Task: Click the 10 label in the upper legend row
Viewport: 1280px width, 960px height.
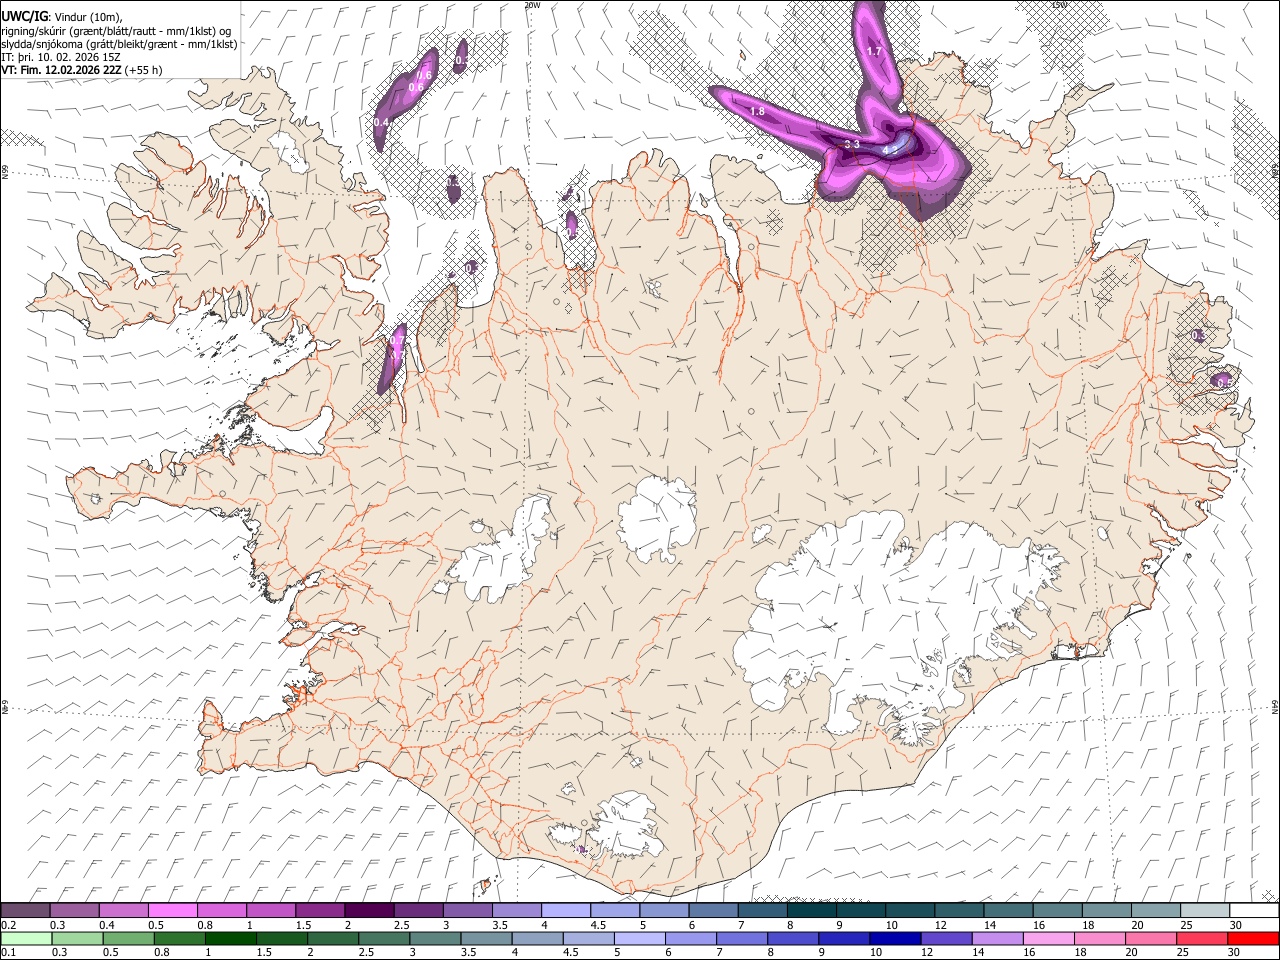Action: (891, 925)
